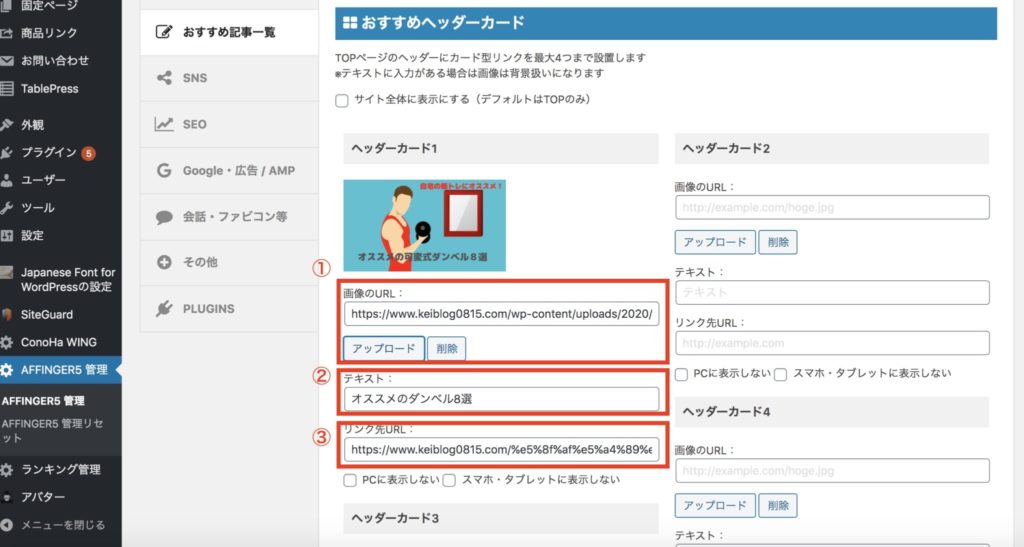Click 削除 button for header card 1
This screenshot has height=547, width=1024.
point(447,349)
